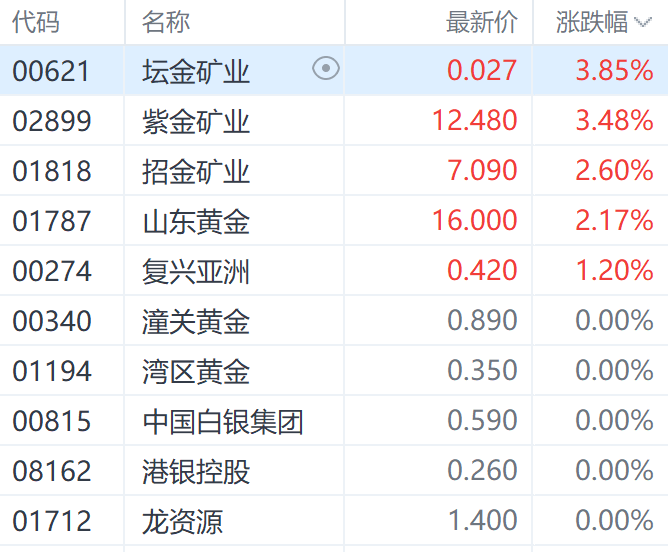
Task: Select the 涨跌幅 column header
Action: click(x=592, y=22)
